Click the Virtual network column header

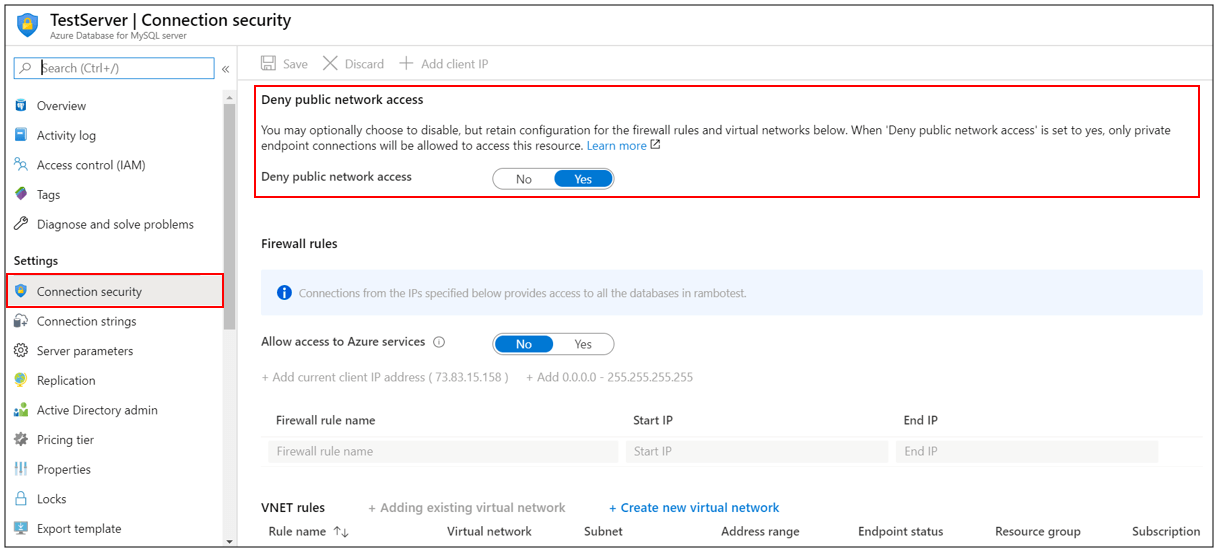point(489,532)
